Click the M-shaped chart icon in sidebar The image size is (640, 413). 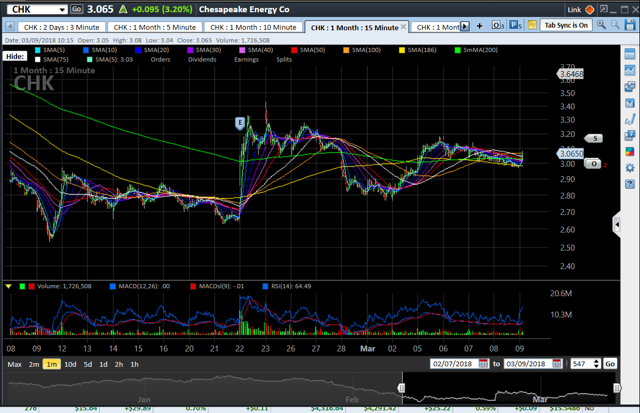tap(630, 103)
